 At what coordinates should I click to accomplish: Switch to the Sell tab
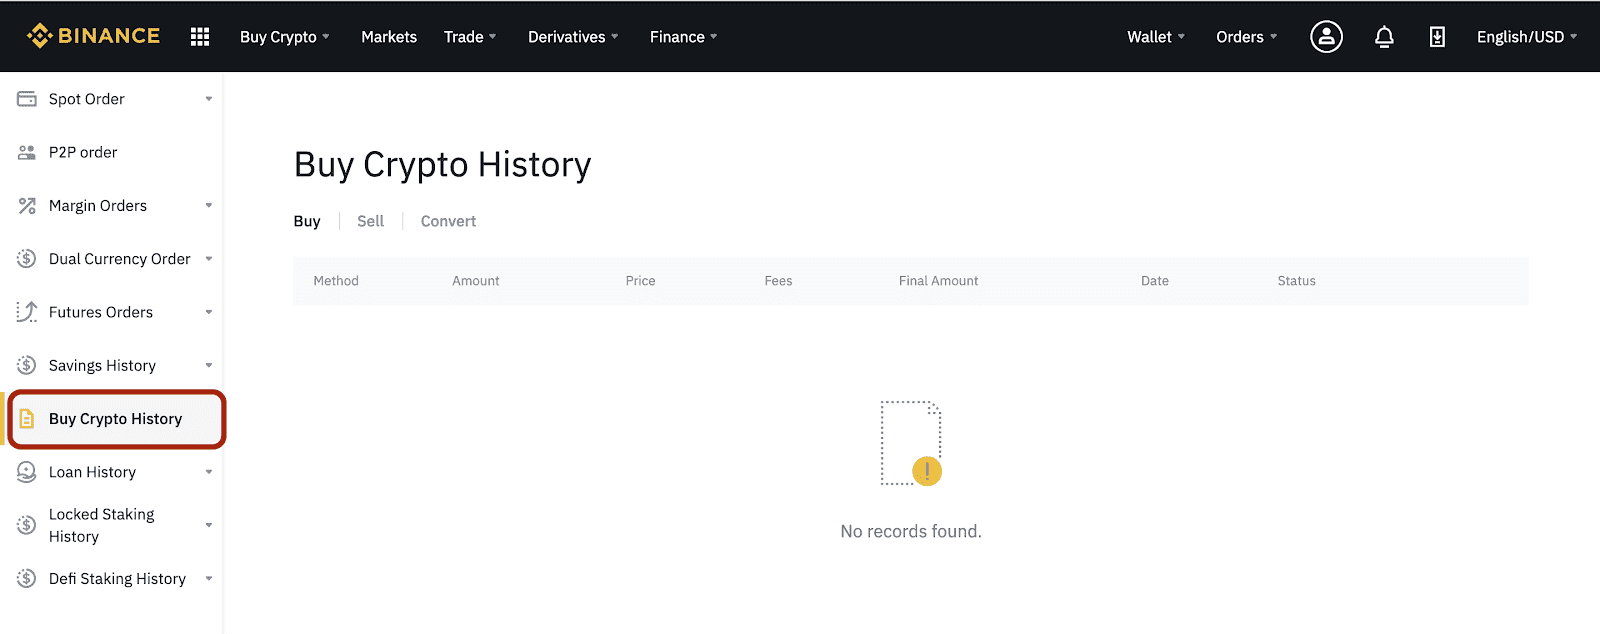click(x=370, y=221)
